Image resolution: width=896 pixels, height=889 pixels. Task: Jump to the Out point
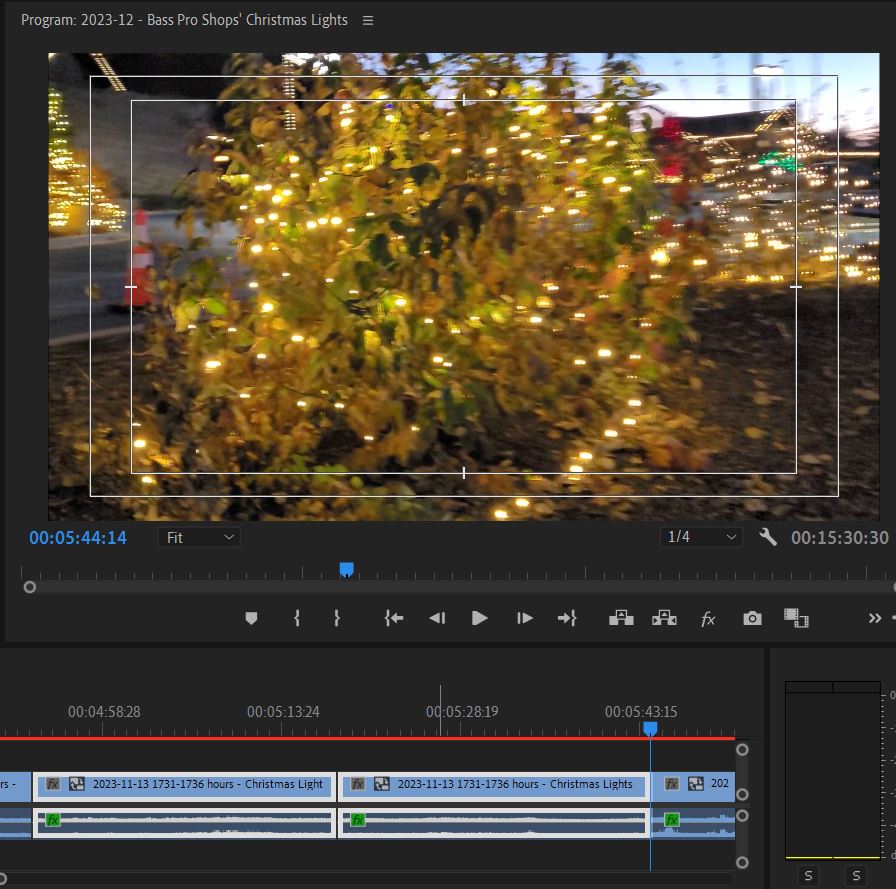click(x=567, y=618)
